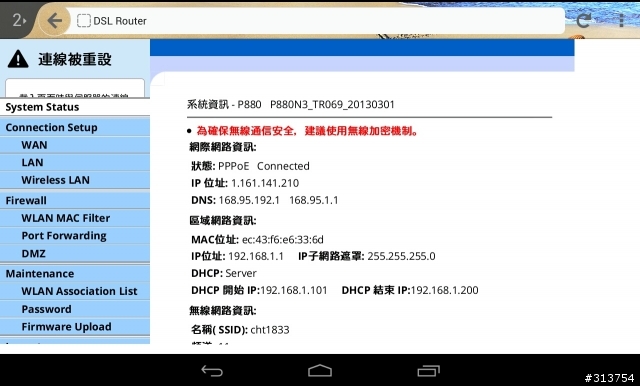Viewport: 640px width, 386px height.
Task: Click firmware version P880N3_TR069_20130301
Action: [x=332, y=104]
